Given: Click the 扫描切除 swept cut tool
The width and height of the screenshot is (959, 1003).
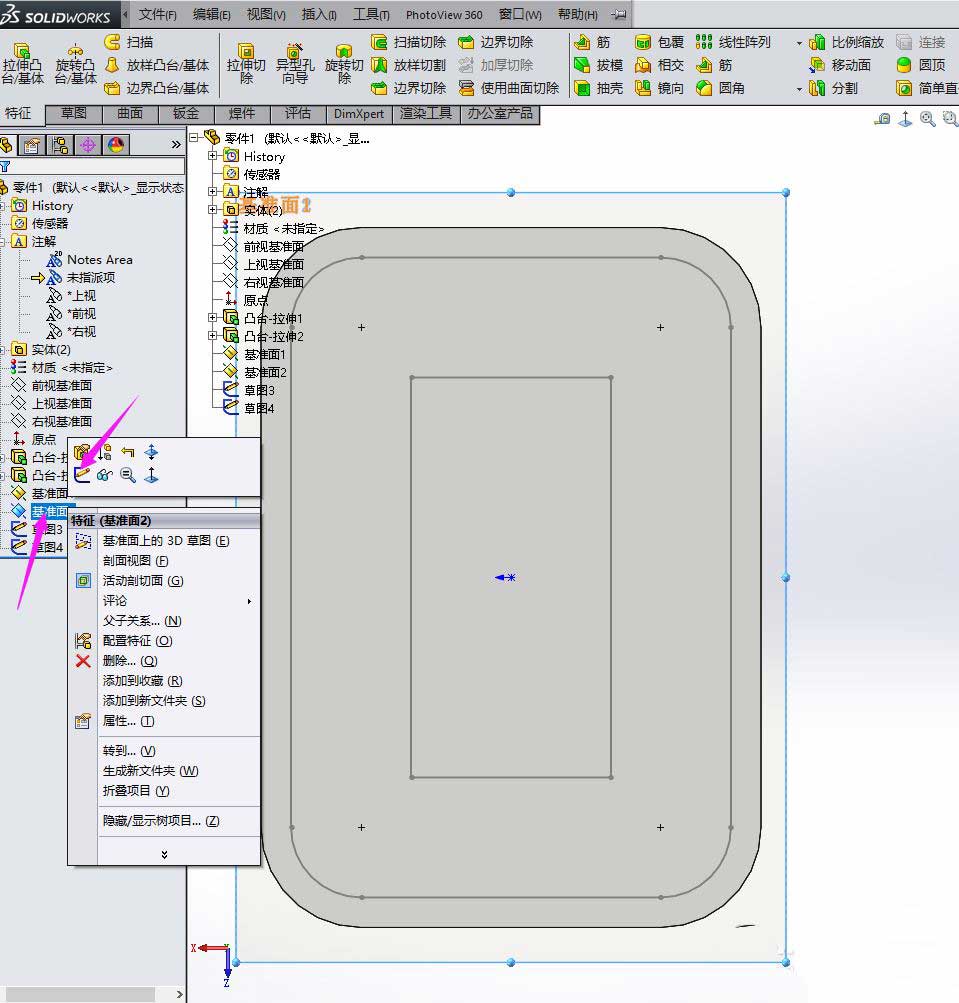Looking at the screenshot, I should pyautogui.click(x=409, y=42).
